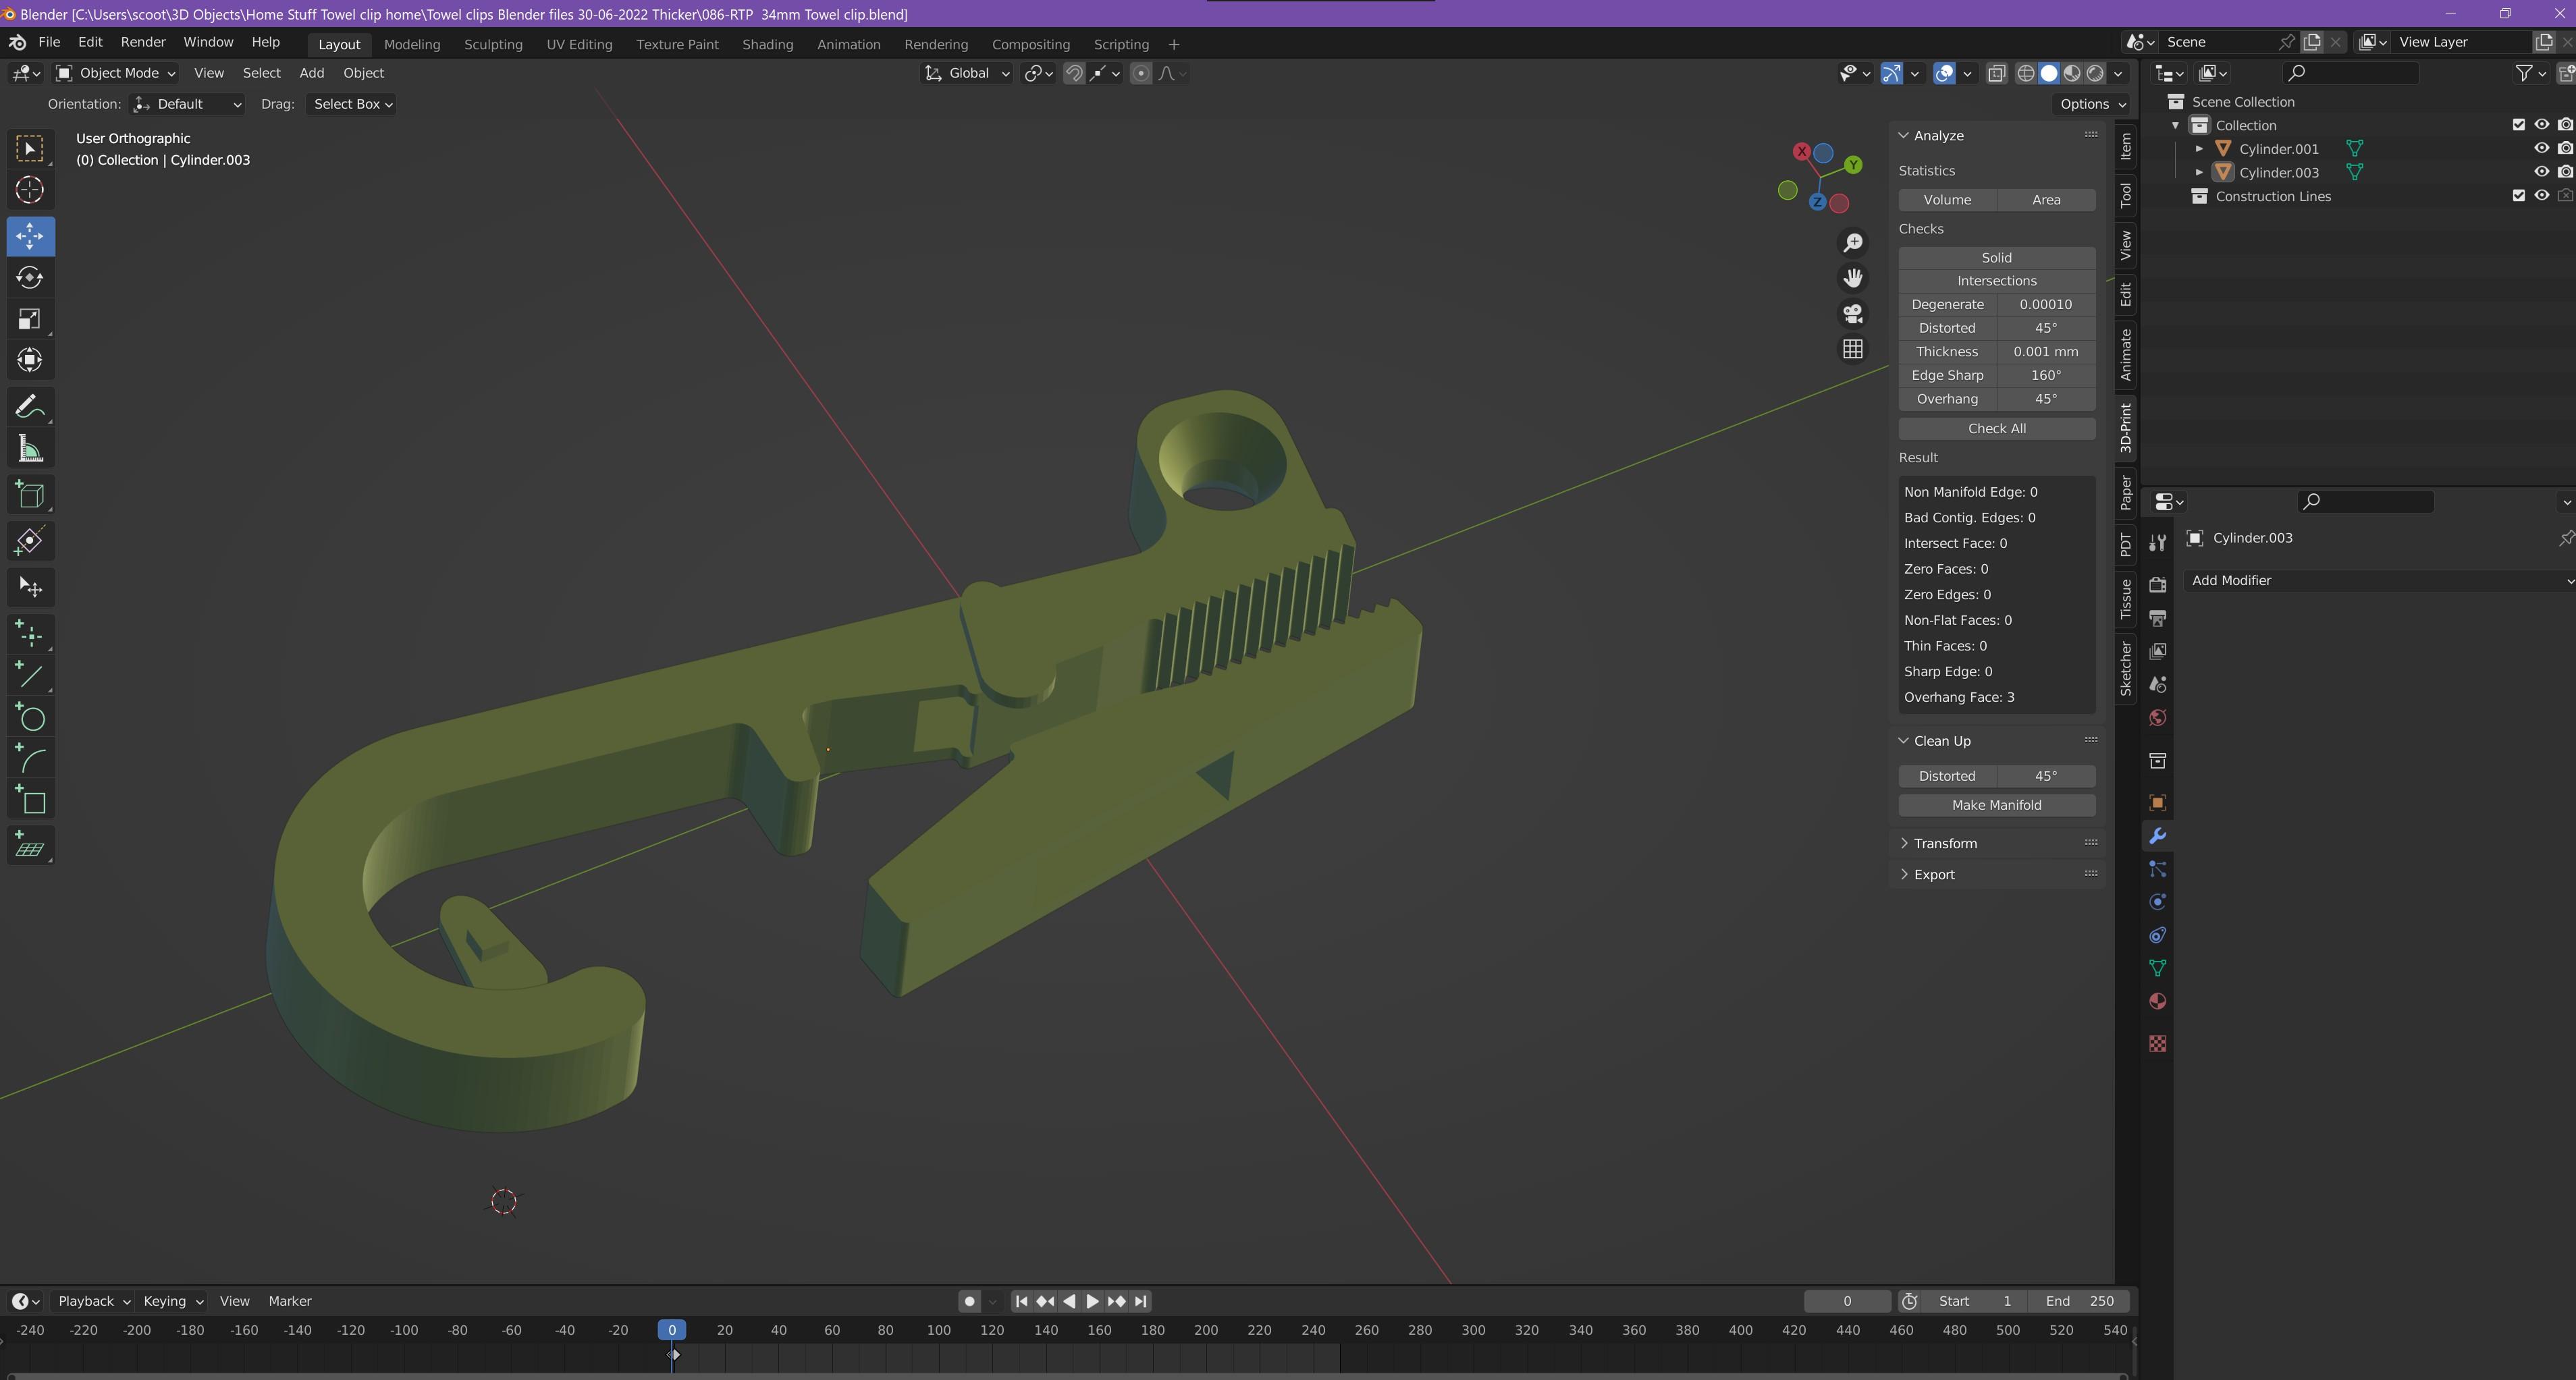The width and height of the screenshot is (2576, 1380).
Task: Open the Output properties tab icon
Action: [2158, 618]
